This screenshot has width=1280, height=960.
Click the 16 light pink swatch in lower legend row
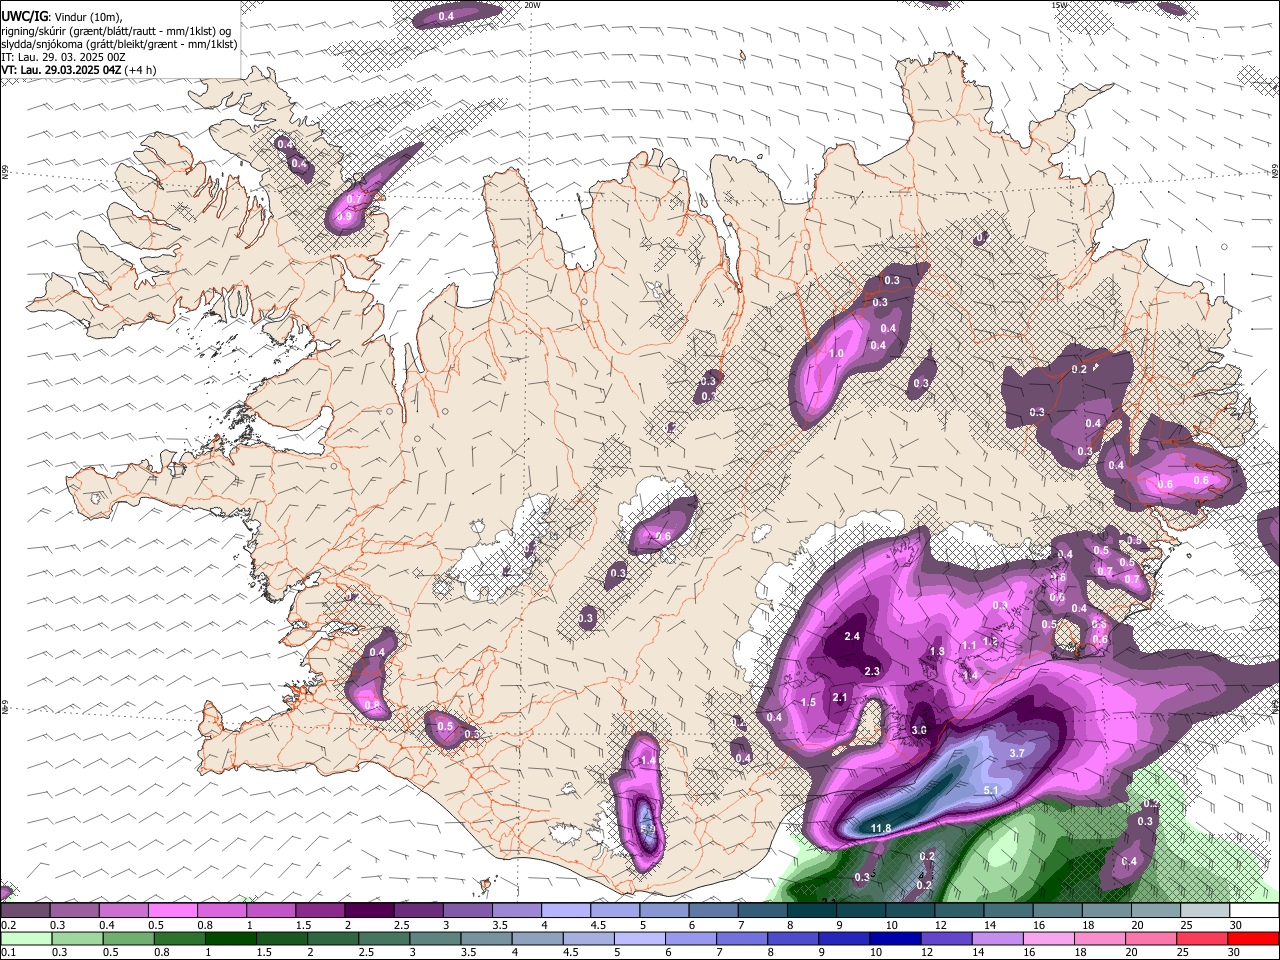1048,938
